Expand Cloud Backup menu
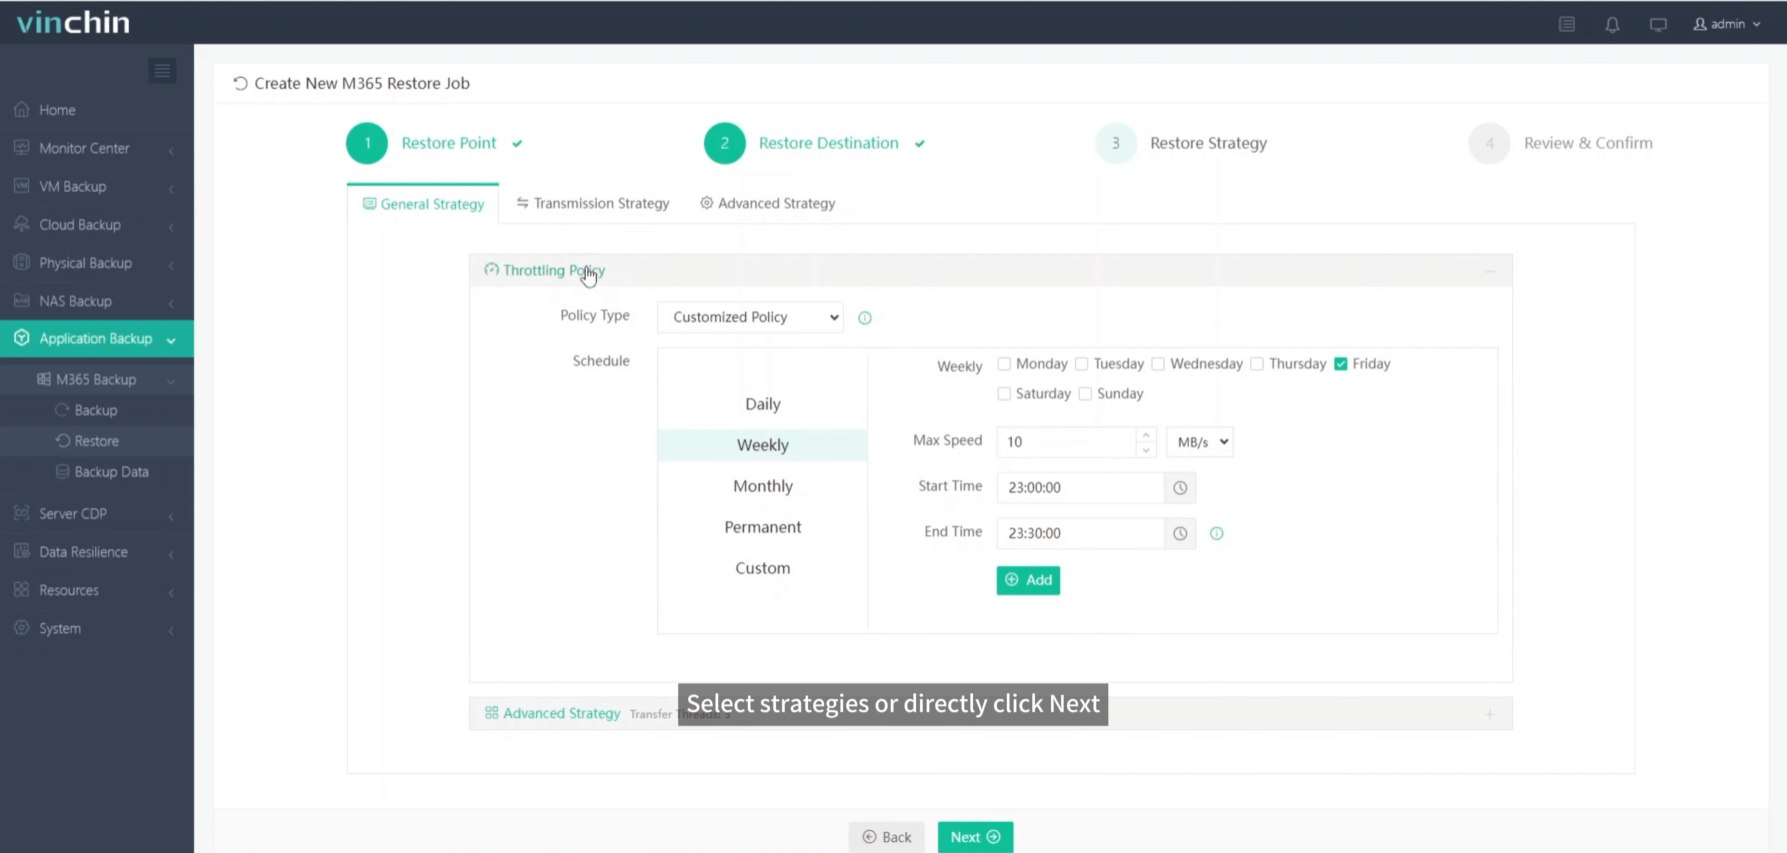 click(97, 225)
